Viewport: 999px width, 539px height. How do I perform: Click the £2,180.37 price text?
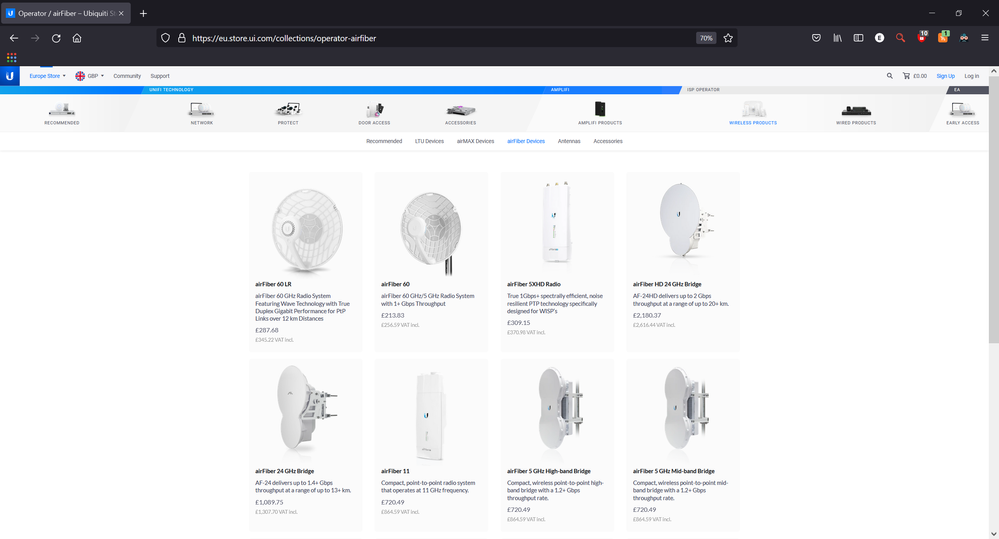point(647,315)
